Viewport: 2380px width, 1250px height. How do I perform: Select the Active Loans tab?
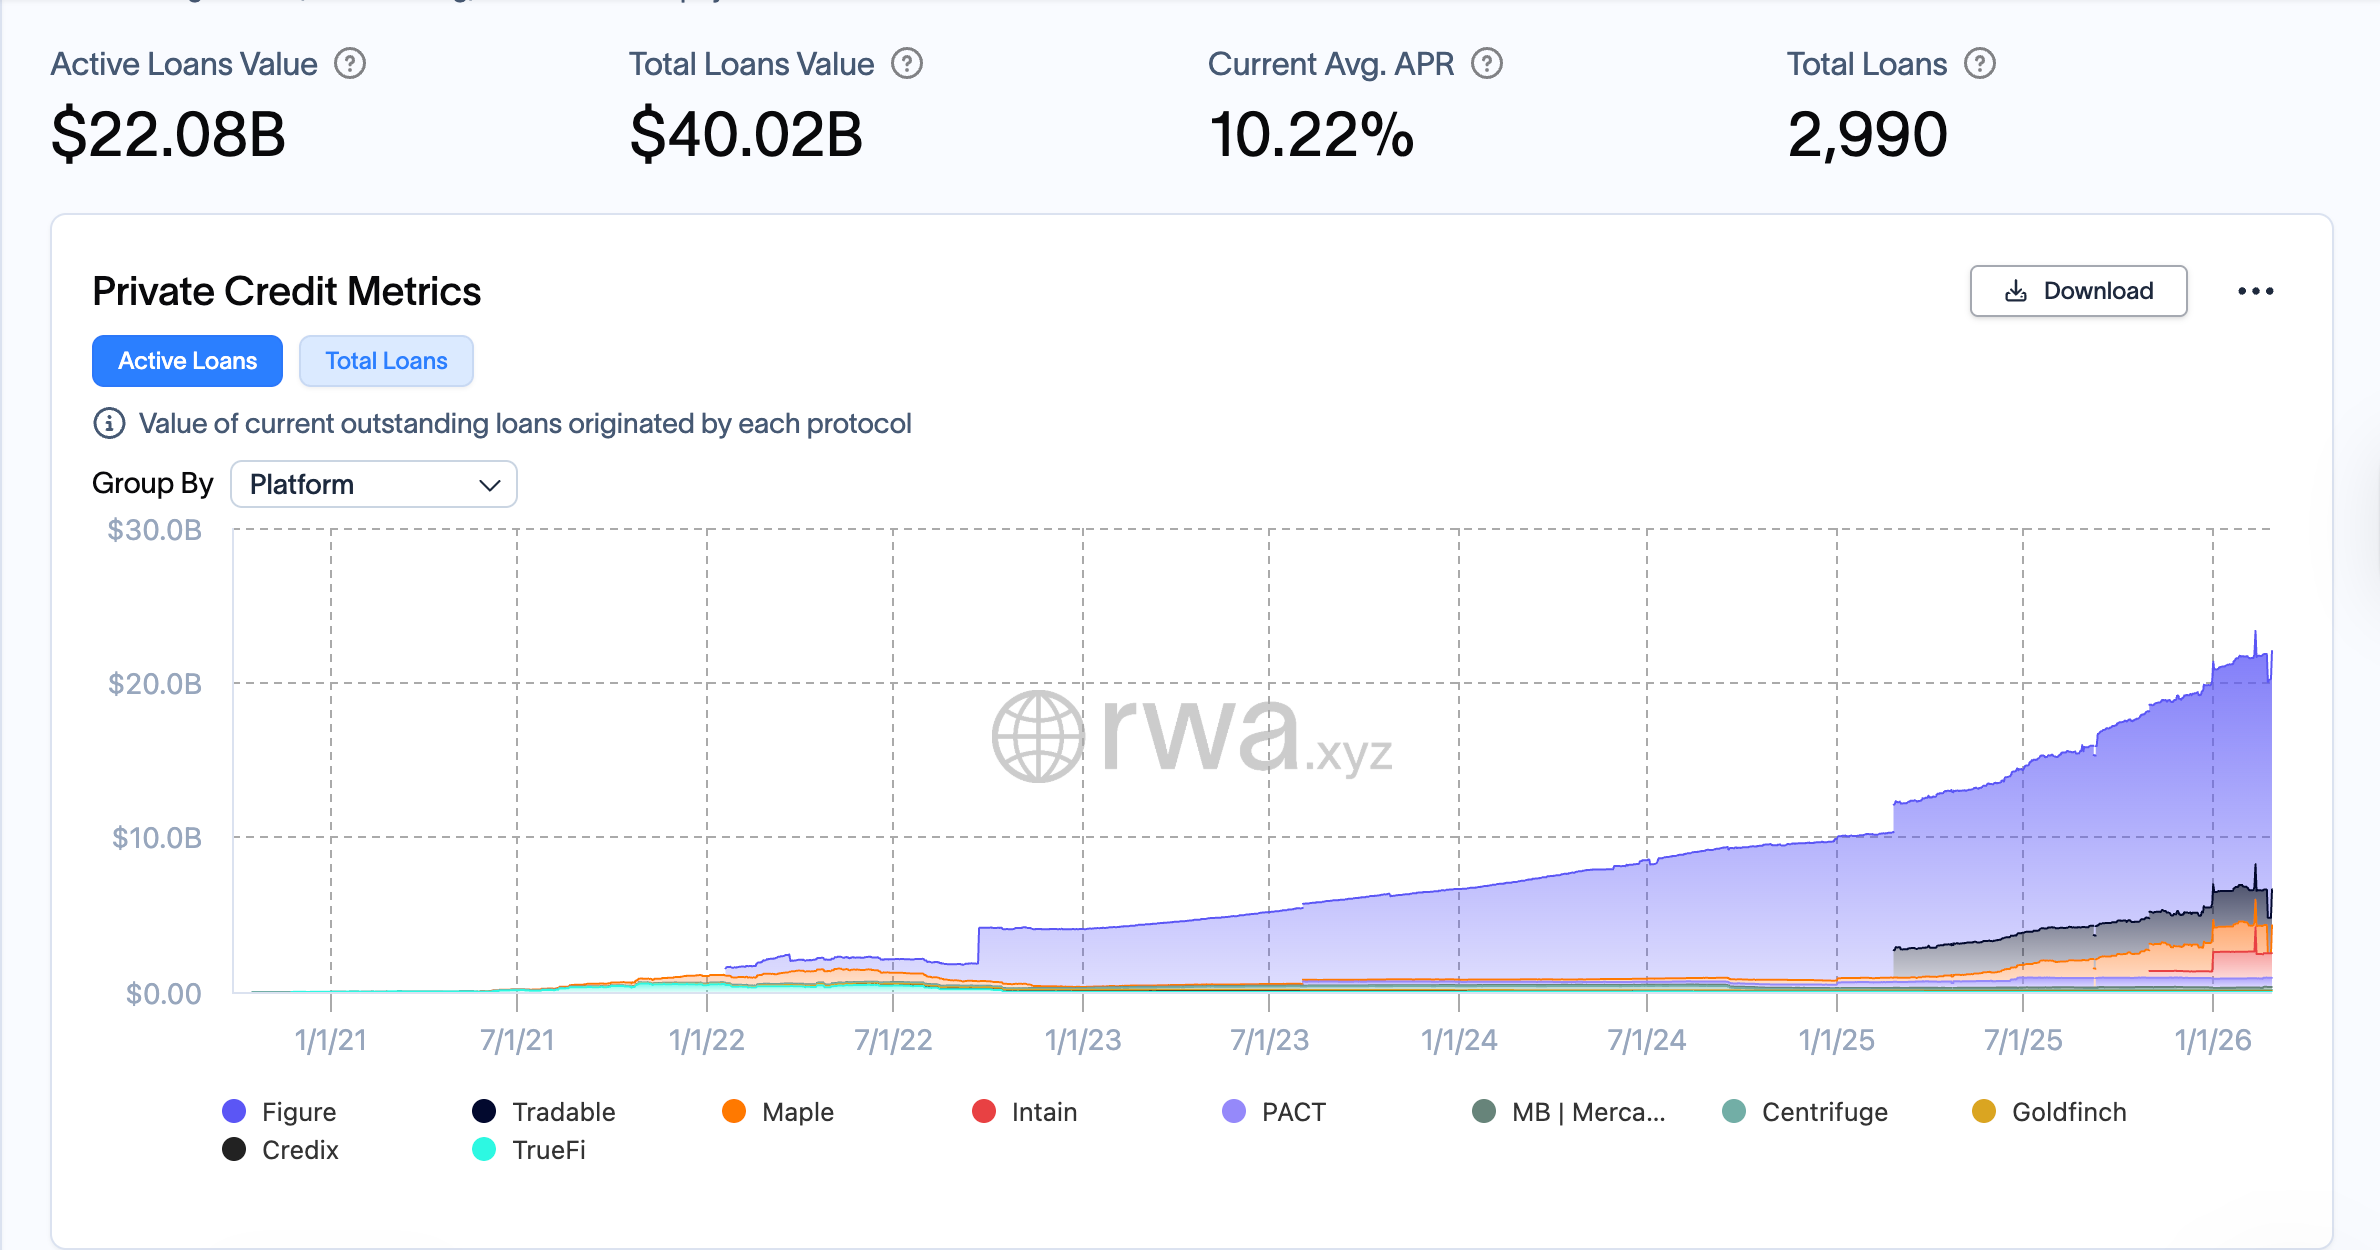click(x=187, y=360)
